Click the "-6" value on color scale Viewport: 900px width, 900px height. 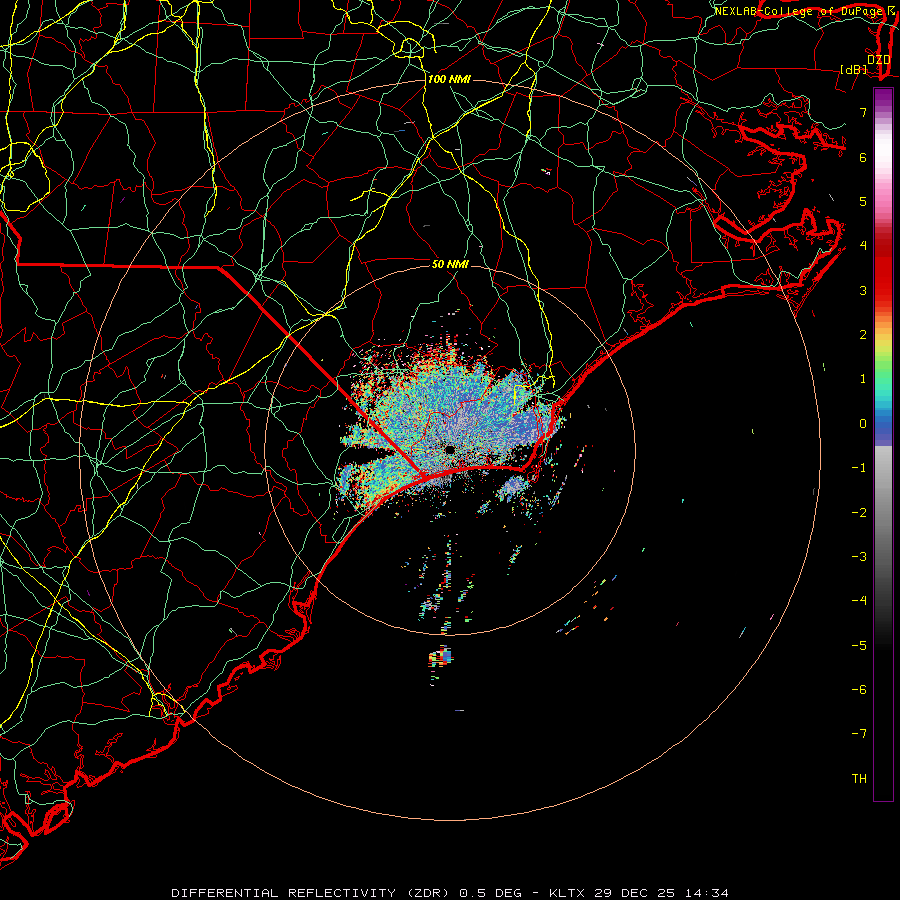click(x=859, y=690)
